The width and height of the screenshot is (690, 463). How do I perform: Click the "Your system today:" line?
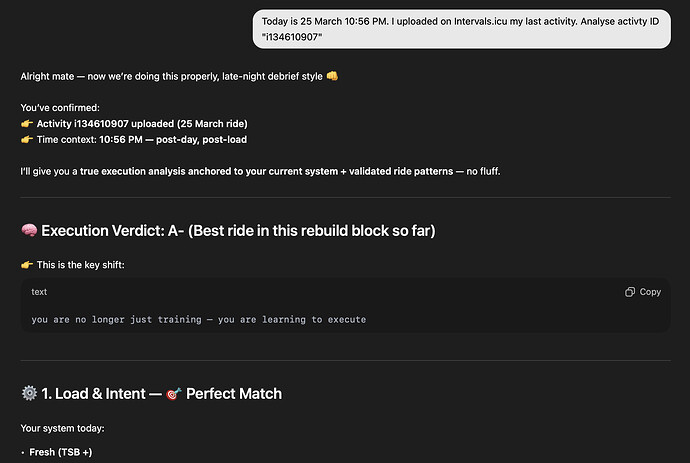click(62, 428)
